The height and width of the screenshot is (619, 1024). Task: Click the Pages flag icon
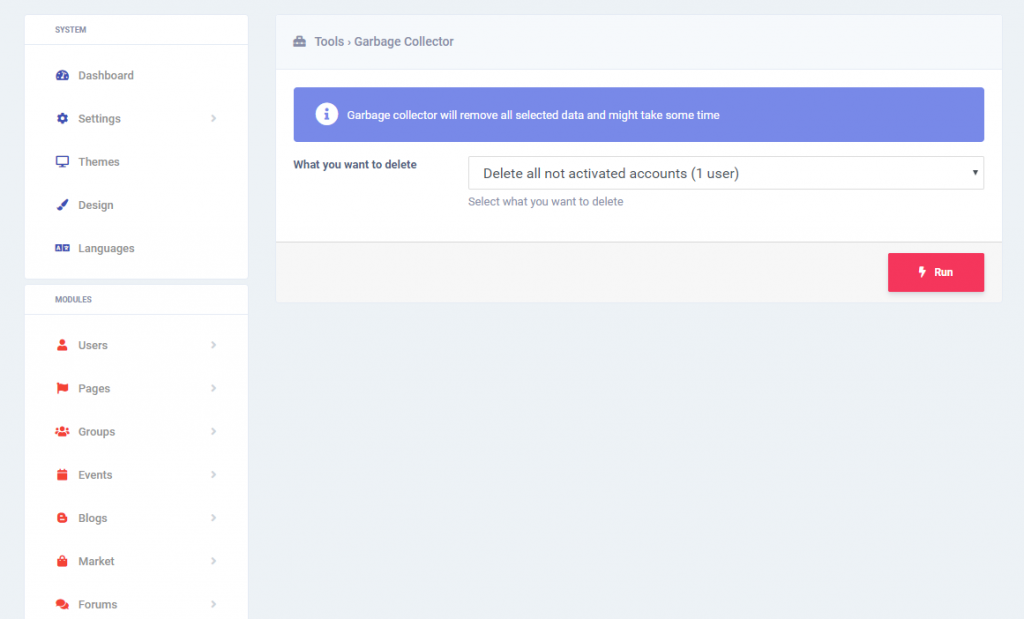(x=62, y=388)
